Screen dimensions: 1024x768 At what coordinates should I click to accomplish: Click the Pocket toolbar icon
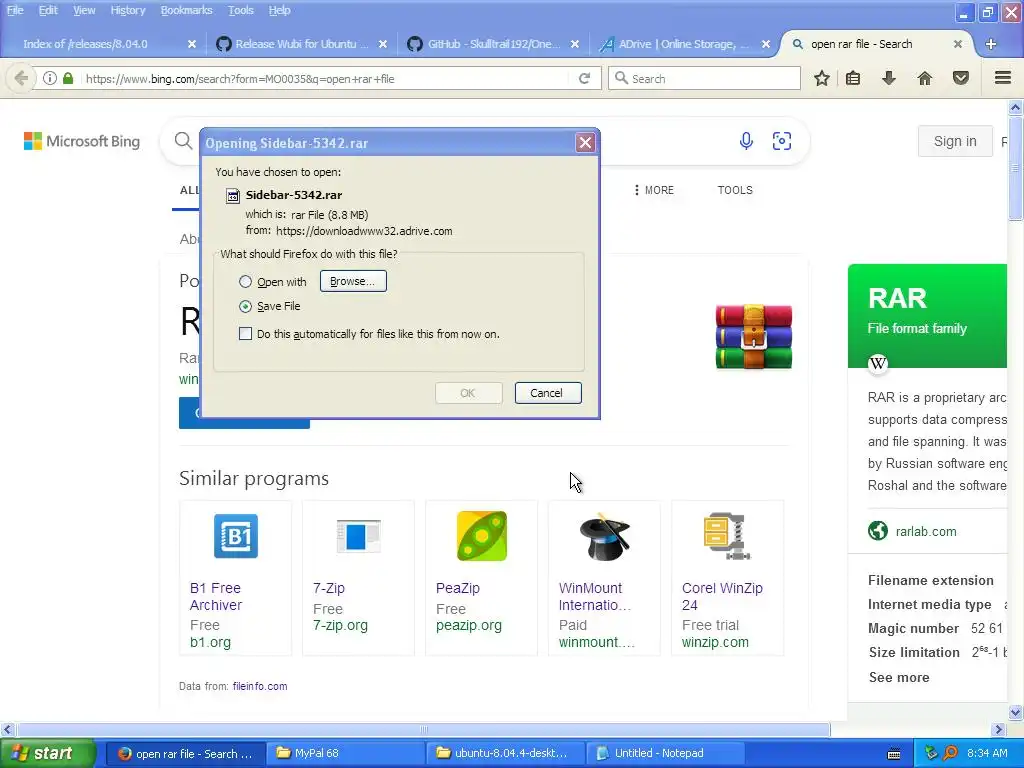click(961, 78)
